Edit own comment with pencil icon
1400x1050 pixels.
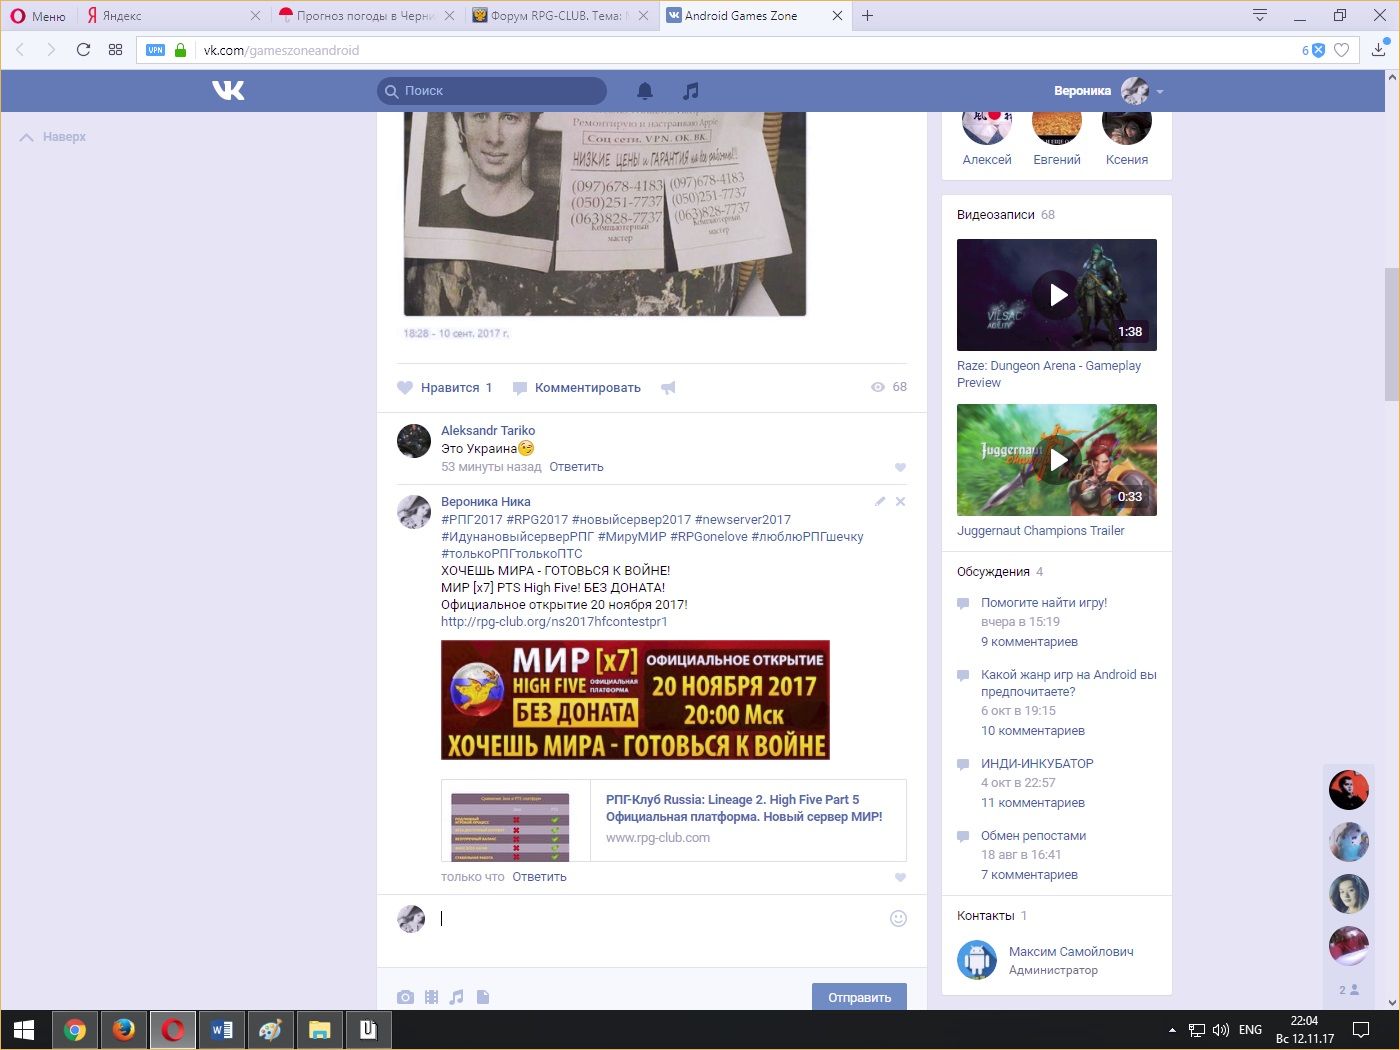tap(880, 502)
